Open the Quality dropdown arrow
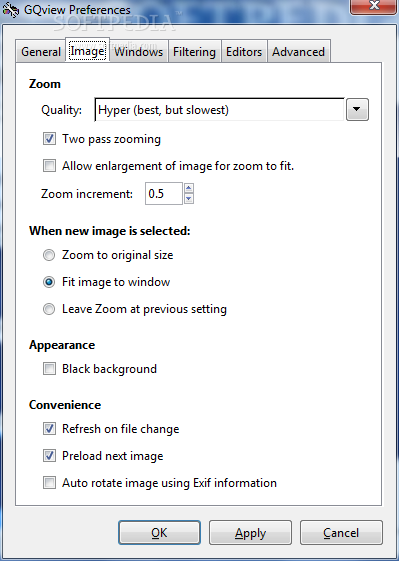The width and height of the screenshot is (399, 561). pos(357,109)
